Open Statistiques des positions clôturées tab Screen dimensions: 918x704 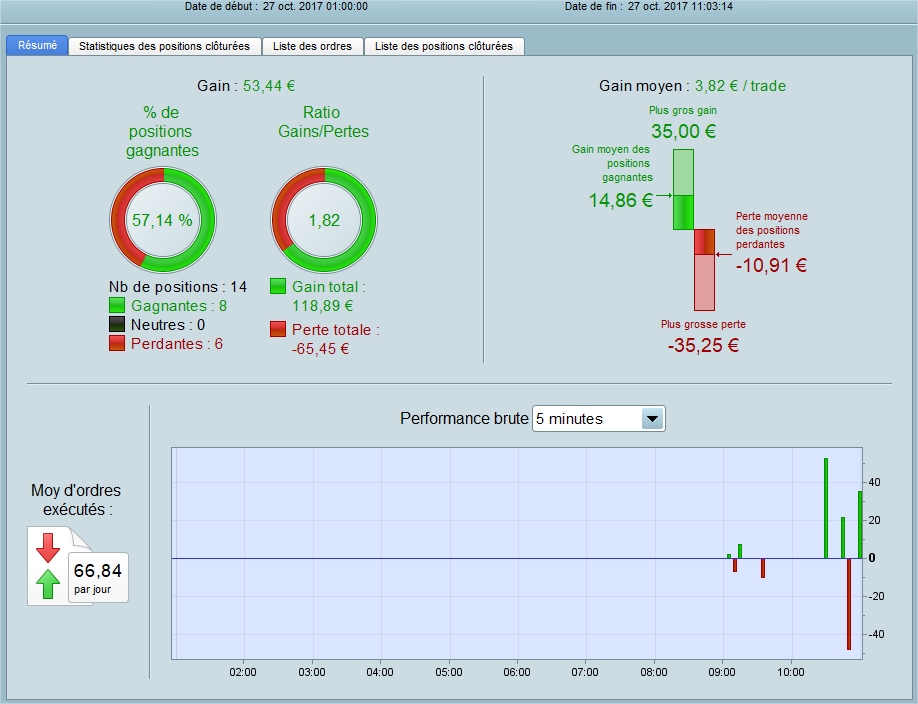pos(165,46)
